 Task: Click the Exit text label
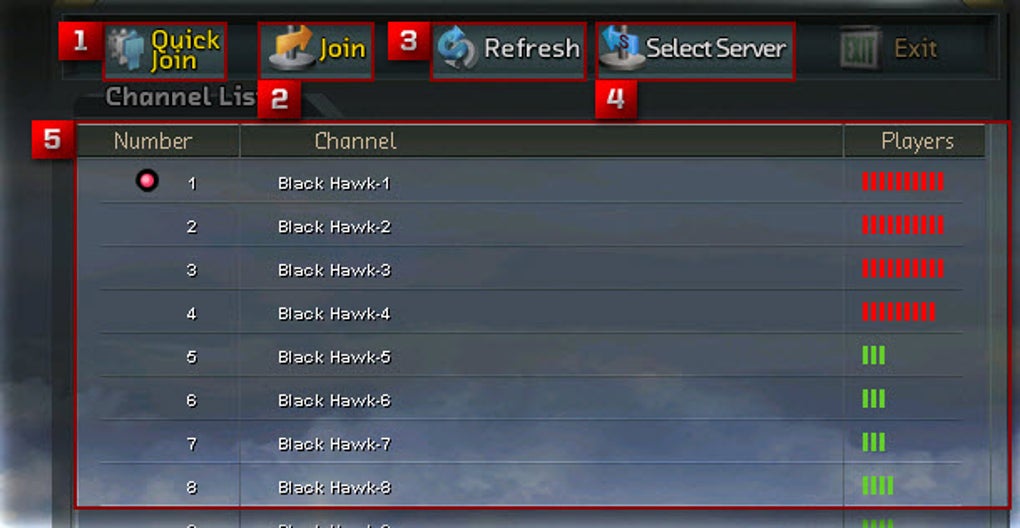916,49
